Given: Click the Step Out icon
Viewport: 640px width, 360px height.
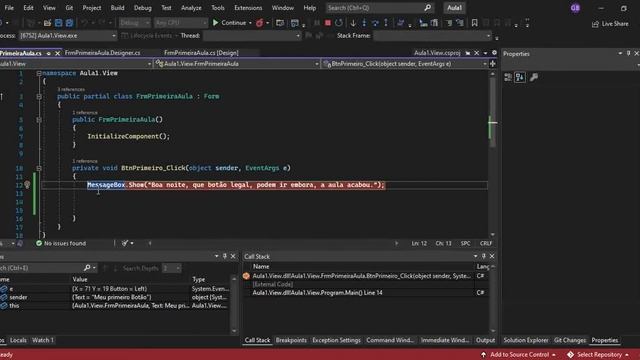Looking at the screenshot, I should [386, 23].
